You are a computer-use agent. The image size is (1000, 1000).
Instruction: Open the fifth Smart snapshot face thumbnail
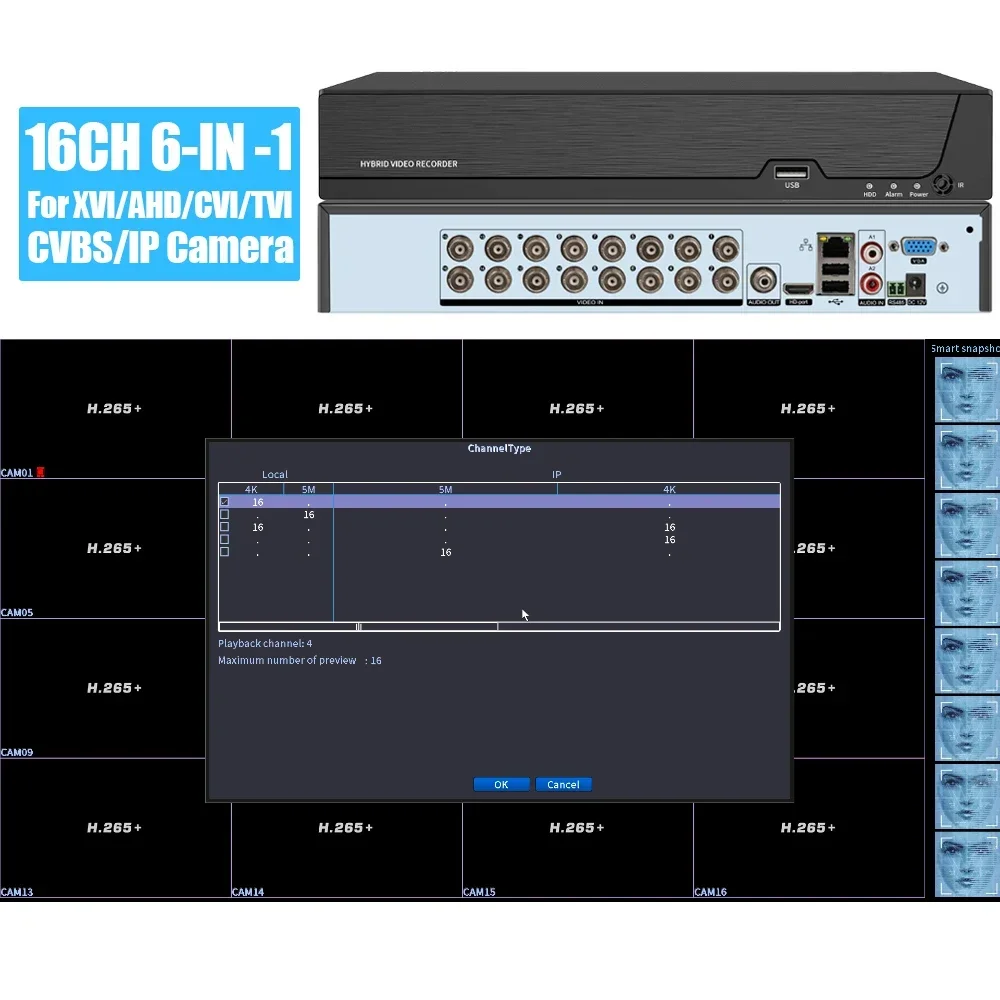coord(967,661)
